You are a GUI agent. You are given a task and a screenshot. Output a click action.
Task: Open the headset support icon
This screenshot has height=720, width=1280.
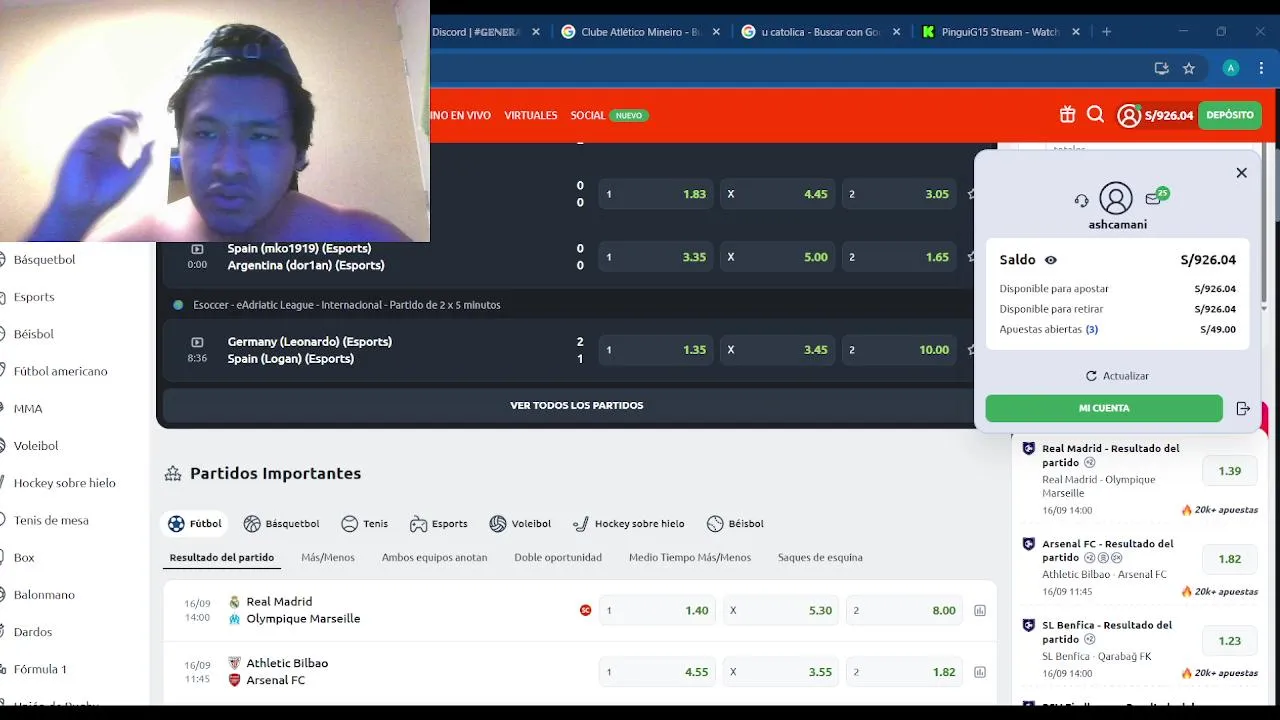click(x=1081, y=200)
